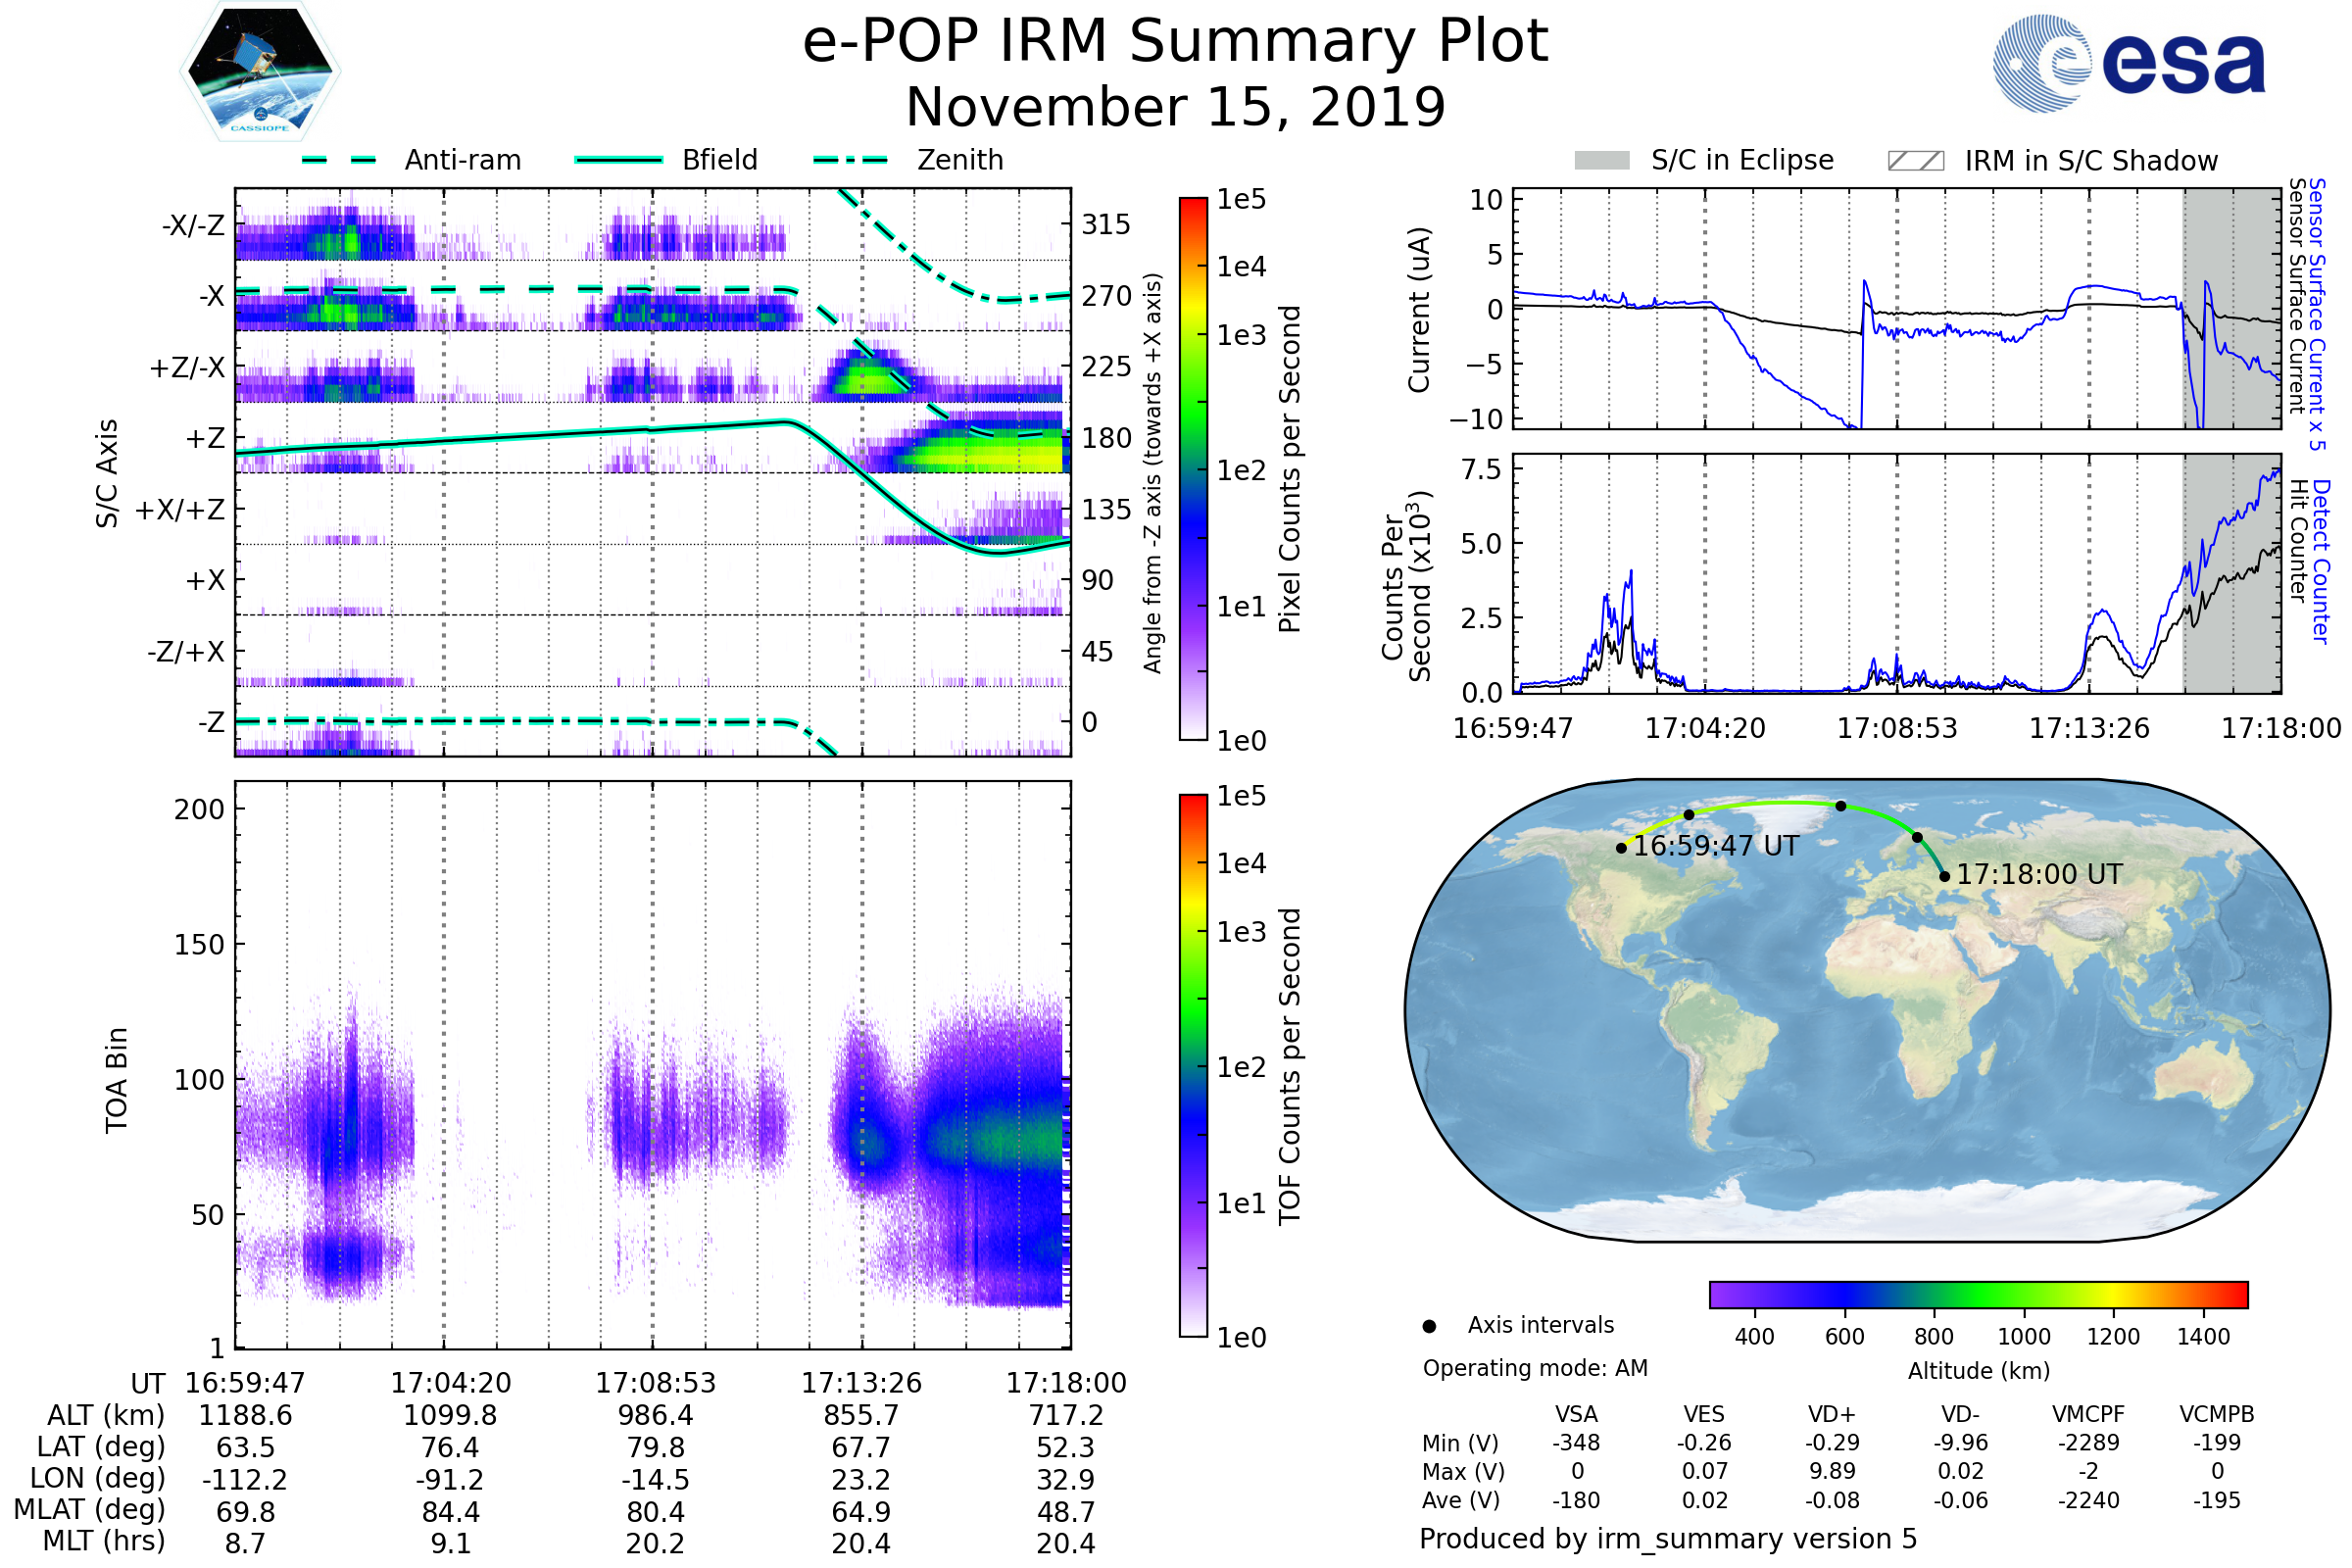Click the 17:18:00 UT end point on map
2352x1568 pixels.
click(x=1944, y=876)
